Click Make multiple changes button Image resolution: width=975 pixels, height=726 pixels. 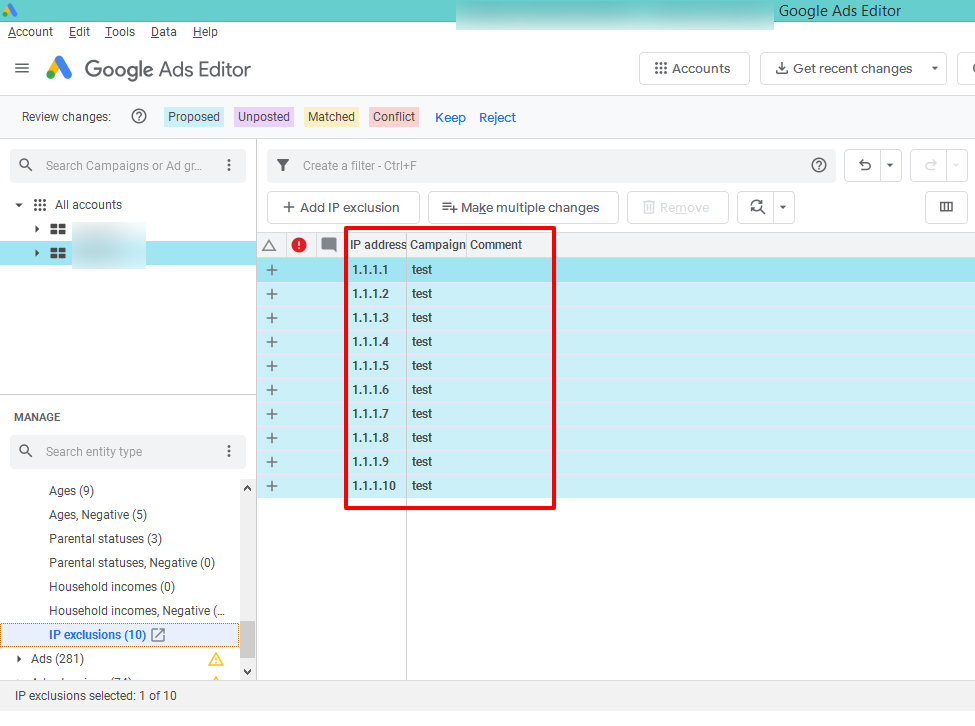point(523,207)
